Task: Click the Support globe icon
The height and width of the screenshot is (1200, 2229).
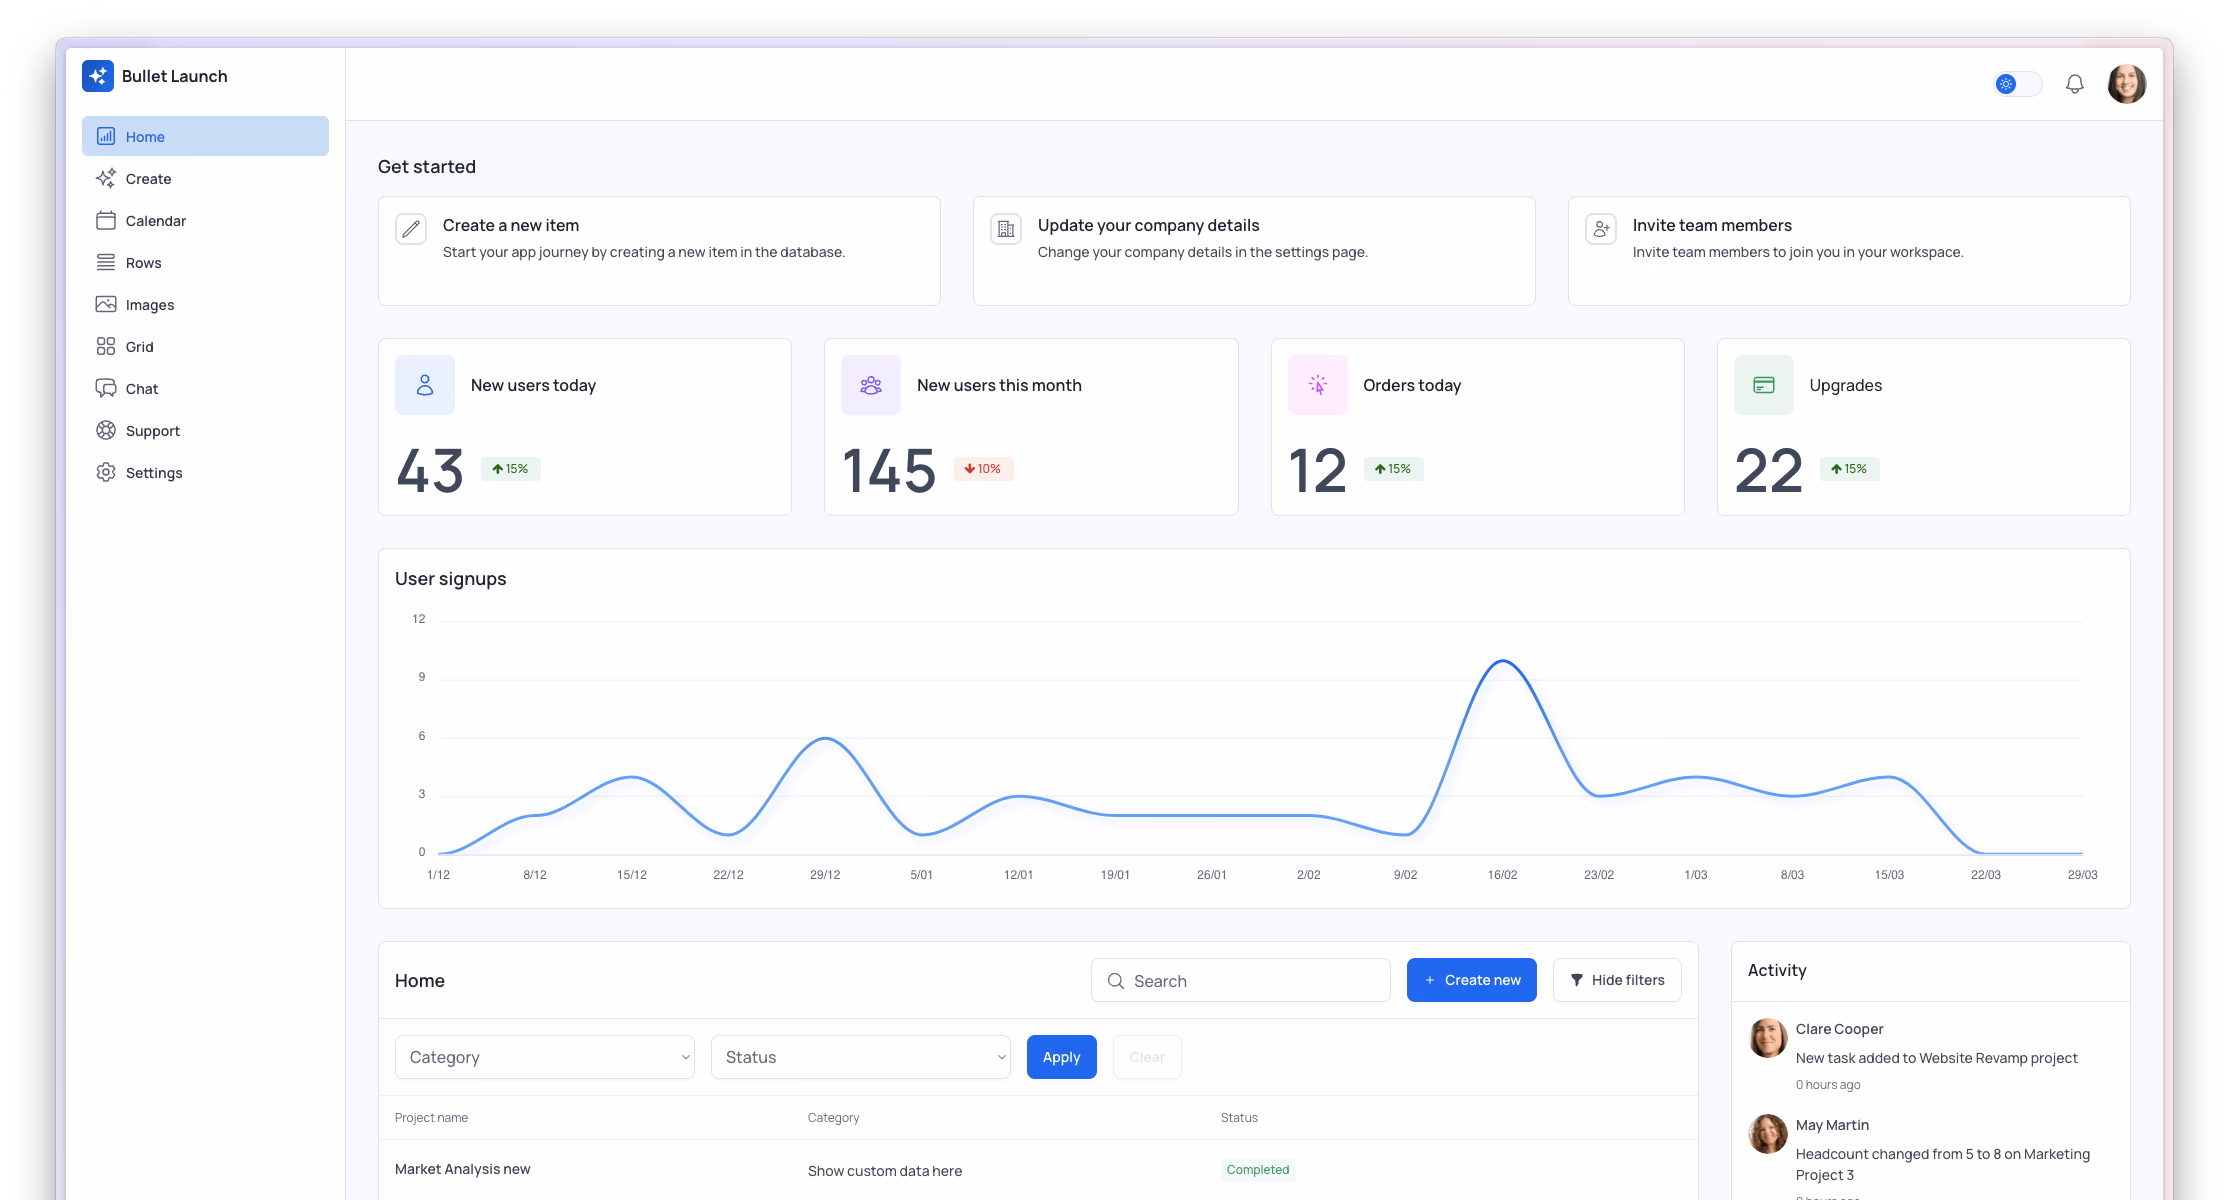Action: (107, 430)
